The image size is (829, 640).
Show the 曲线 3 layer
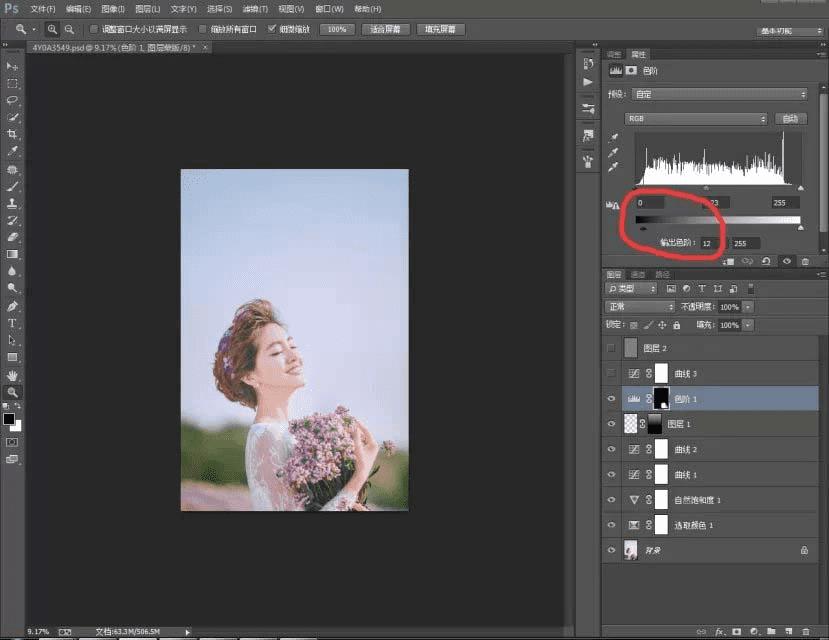coord(612,373)
